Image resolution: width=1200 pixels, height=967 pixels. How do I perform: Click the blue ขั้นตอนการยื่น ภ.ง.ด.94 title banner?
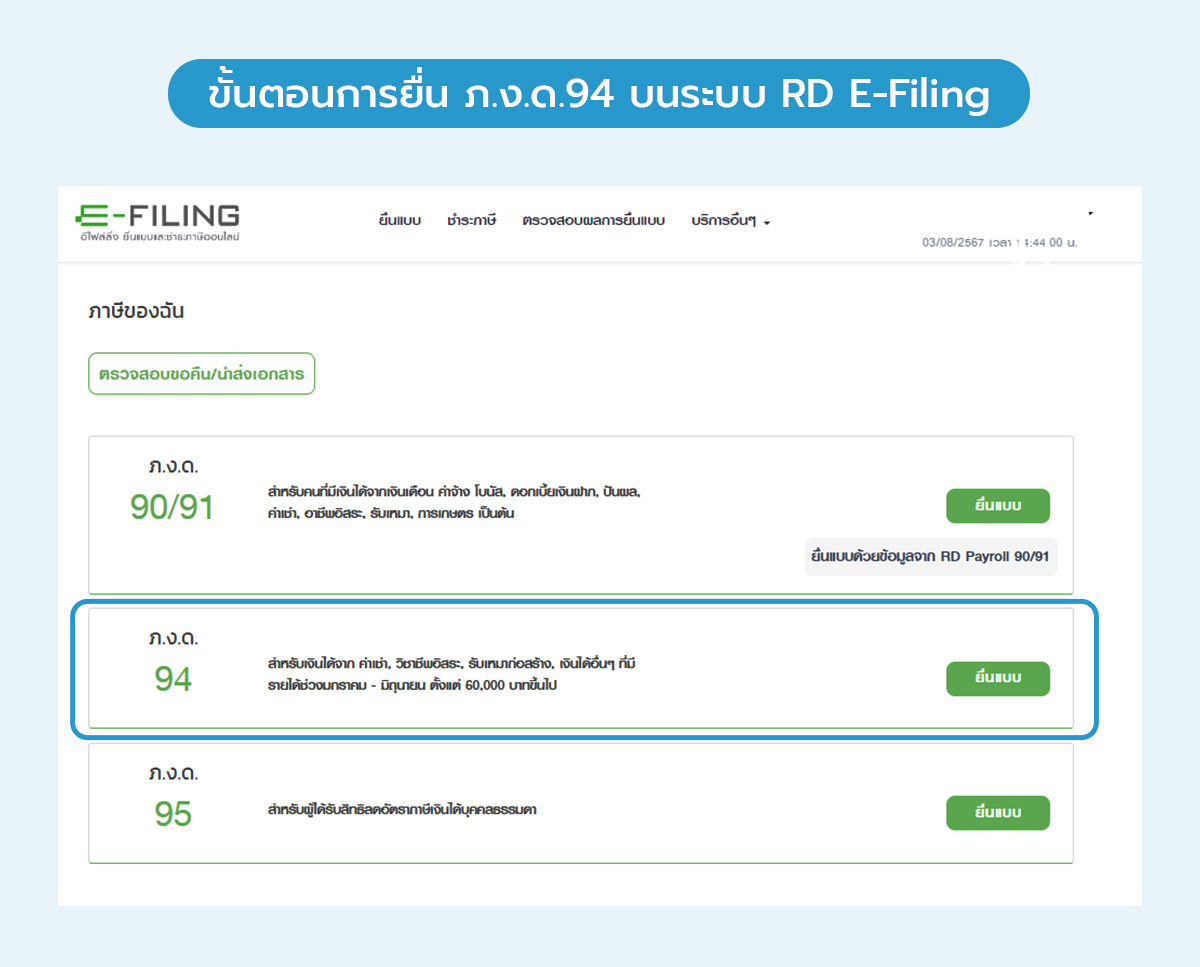(x=599, y=94)
